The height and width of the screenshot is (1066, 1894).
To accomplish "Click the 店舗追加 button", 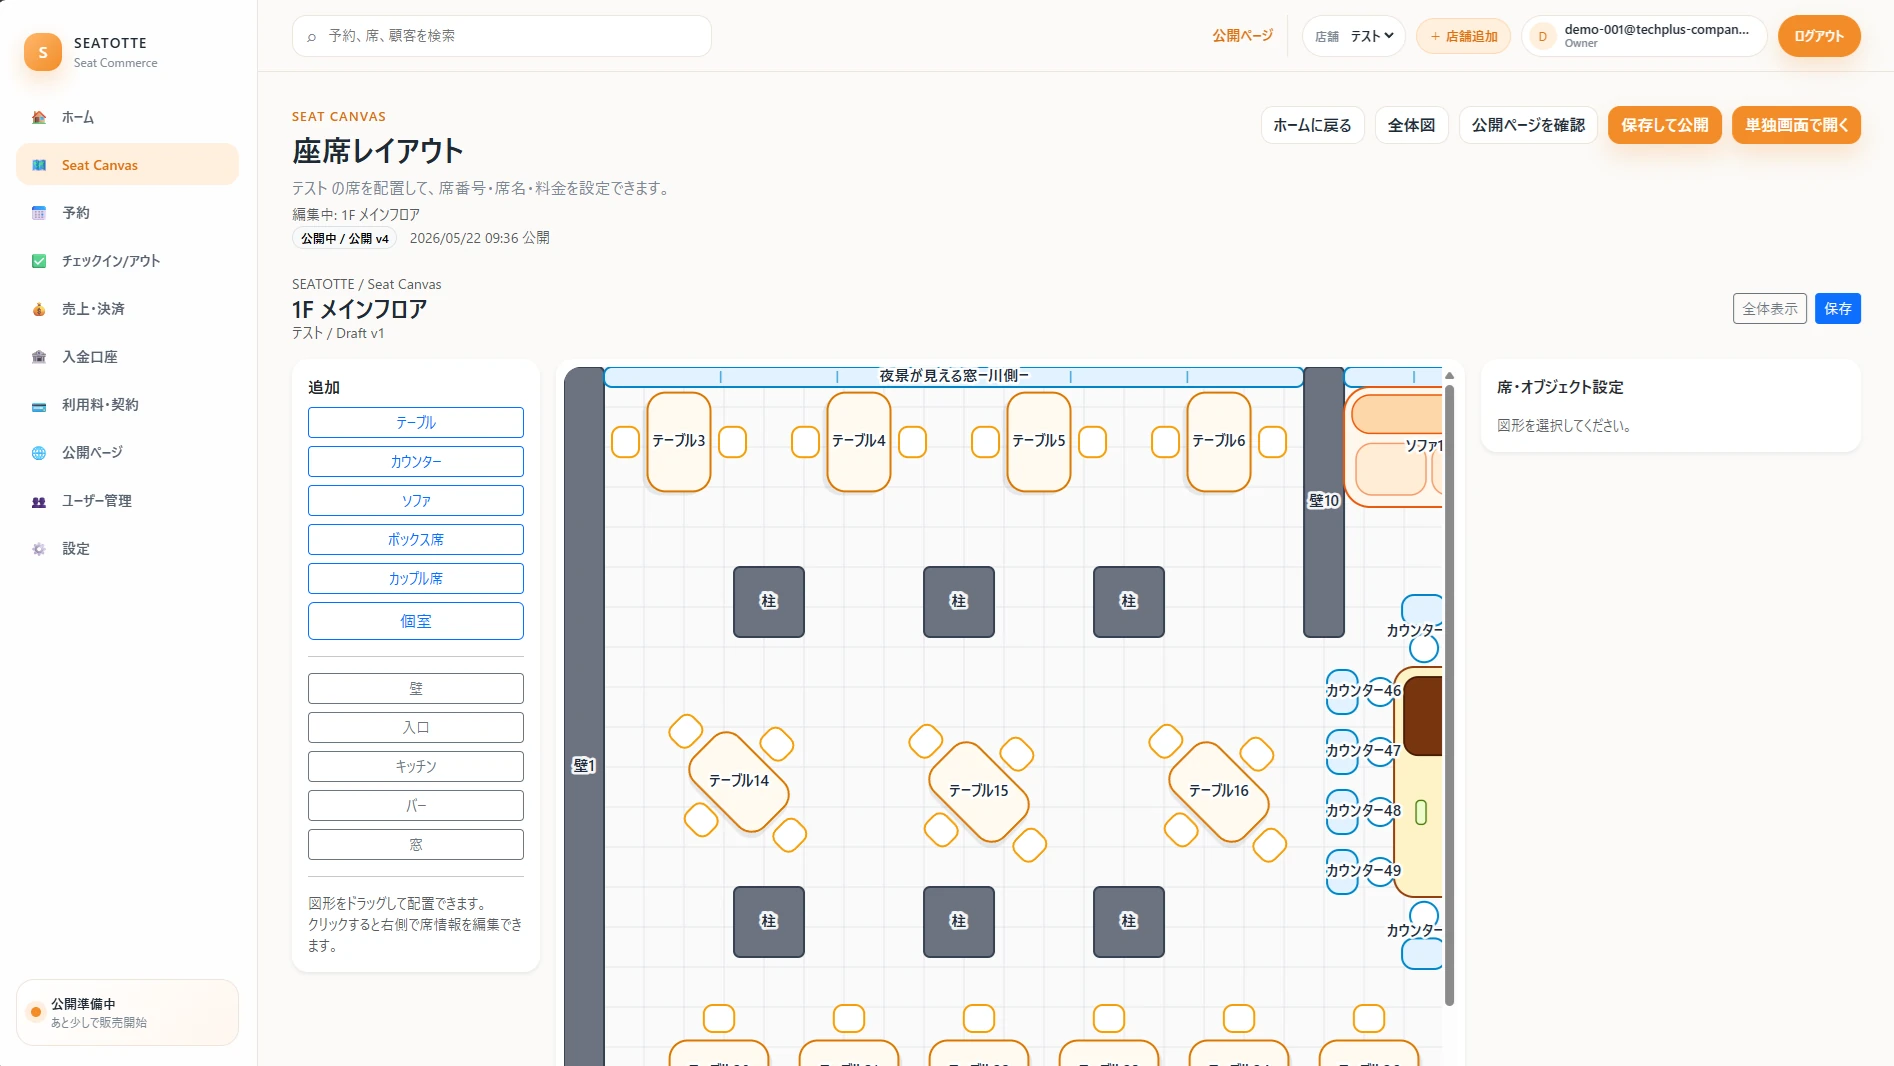I will tap(1463, 36).
